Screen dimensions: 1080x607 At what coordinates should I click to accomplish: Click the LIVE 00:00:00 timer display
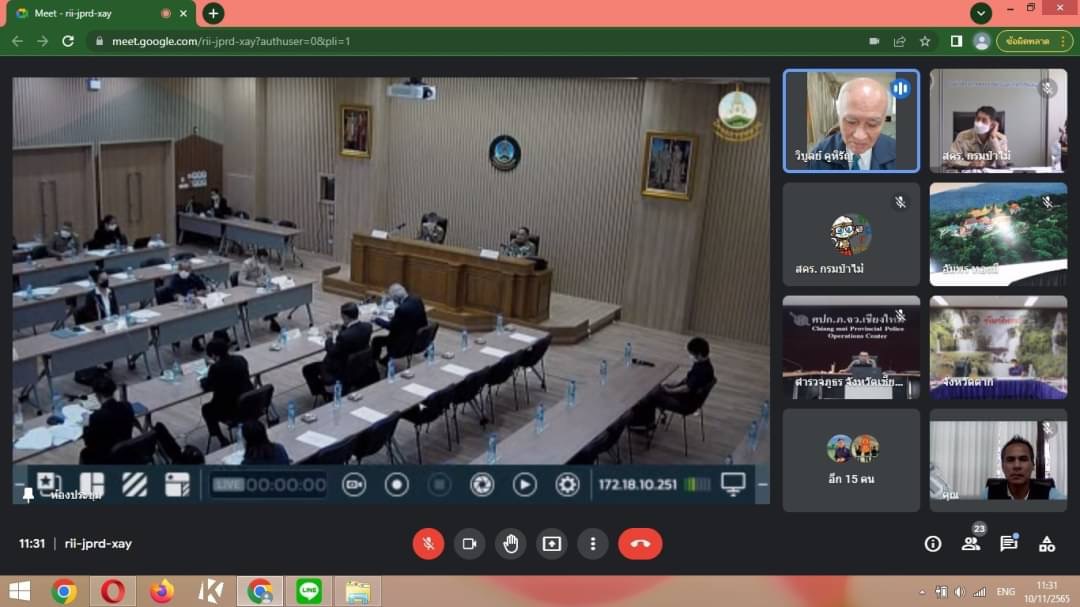point(269,484)
